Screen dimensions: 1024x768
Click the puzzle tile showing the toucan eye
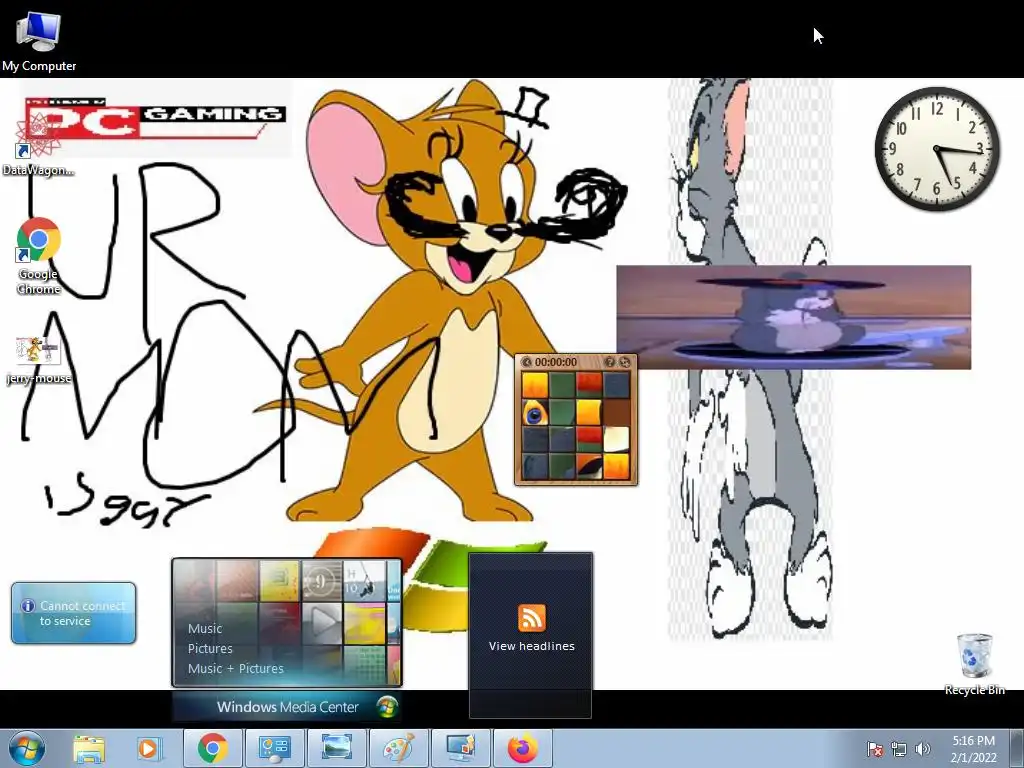(535, 413)
